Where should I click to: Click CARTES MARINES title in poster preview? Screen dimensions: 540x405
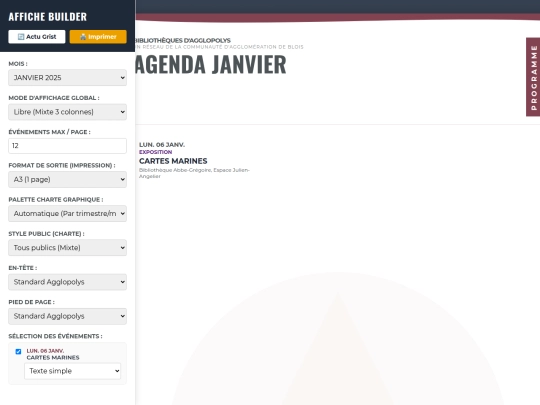[173, 161]
